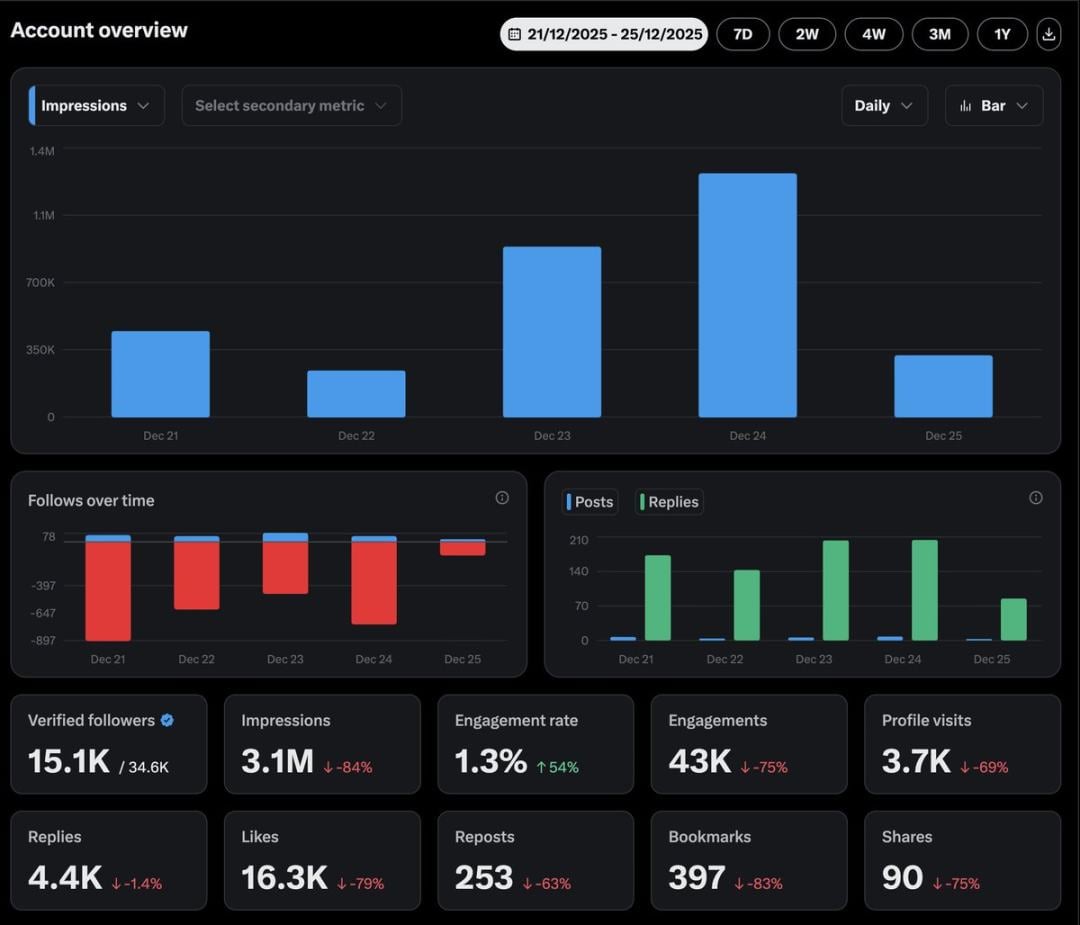Click the bar chart icon next to Bar
Viewport: 1080px width, 925px height.
[x=965, y=106]
